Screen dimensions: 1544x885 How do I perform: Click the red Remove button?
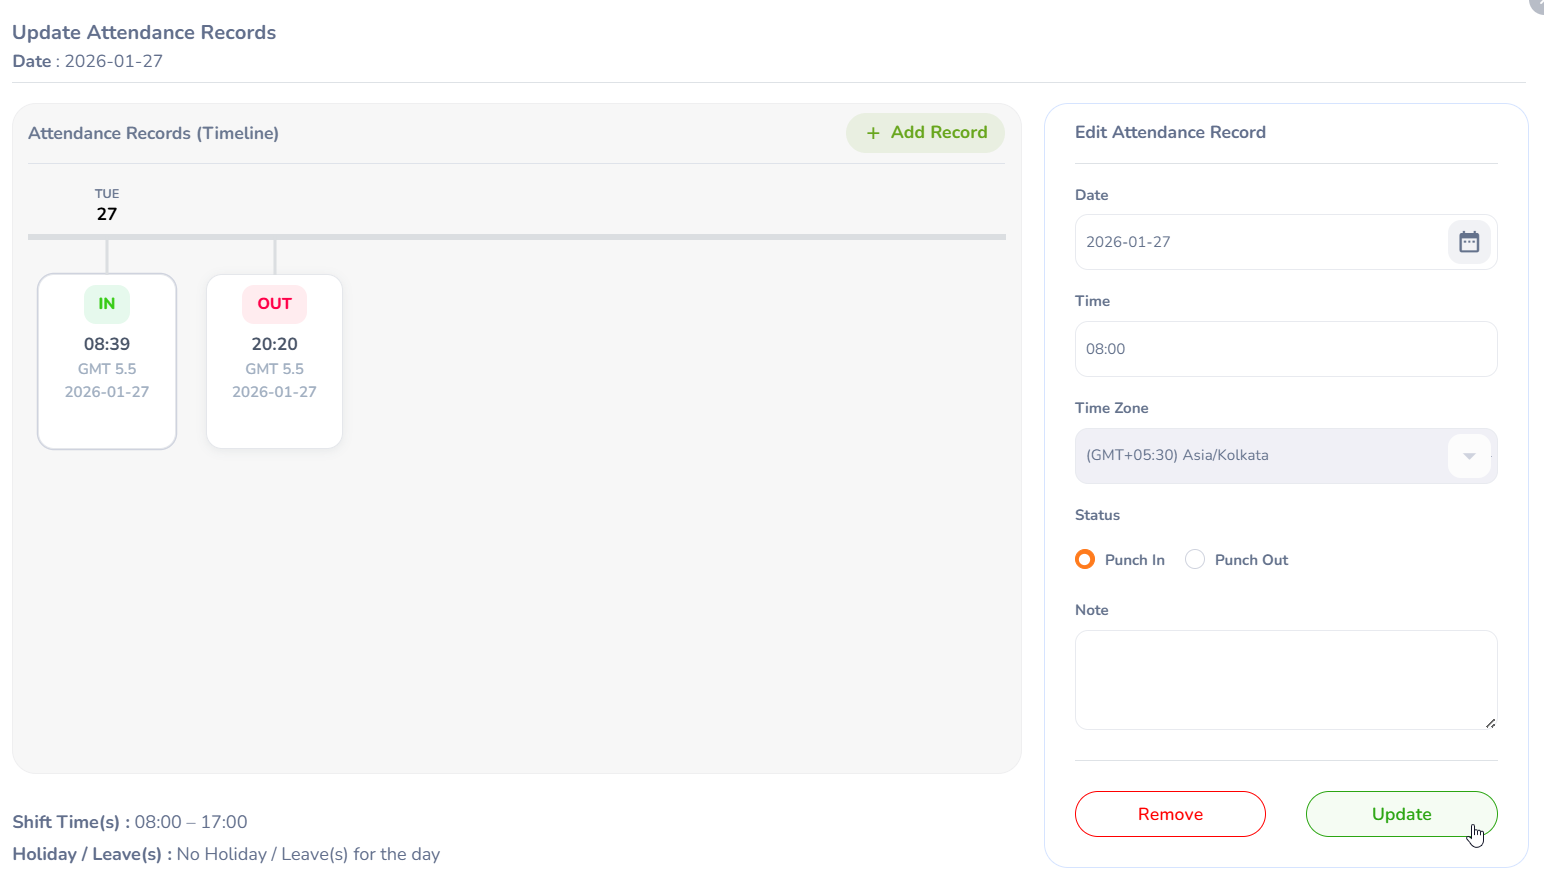coord(1170,814)
